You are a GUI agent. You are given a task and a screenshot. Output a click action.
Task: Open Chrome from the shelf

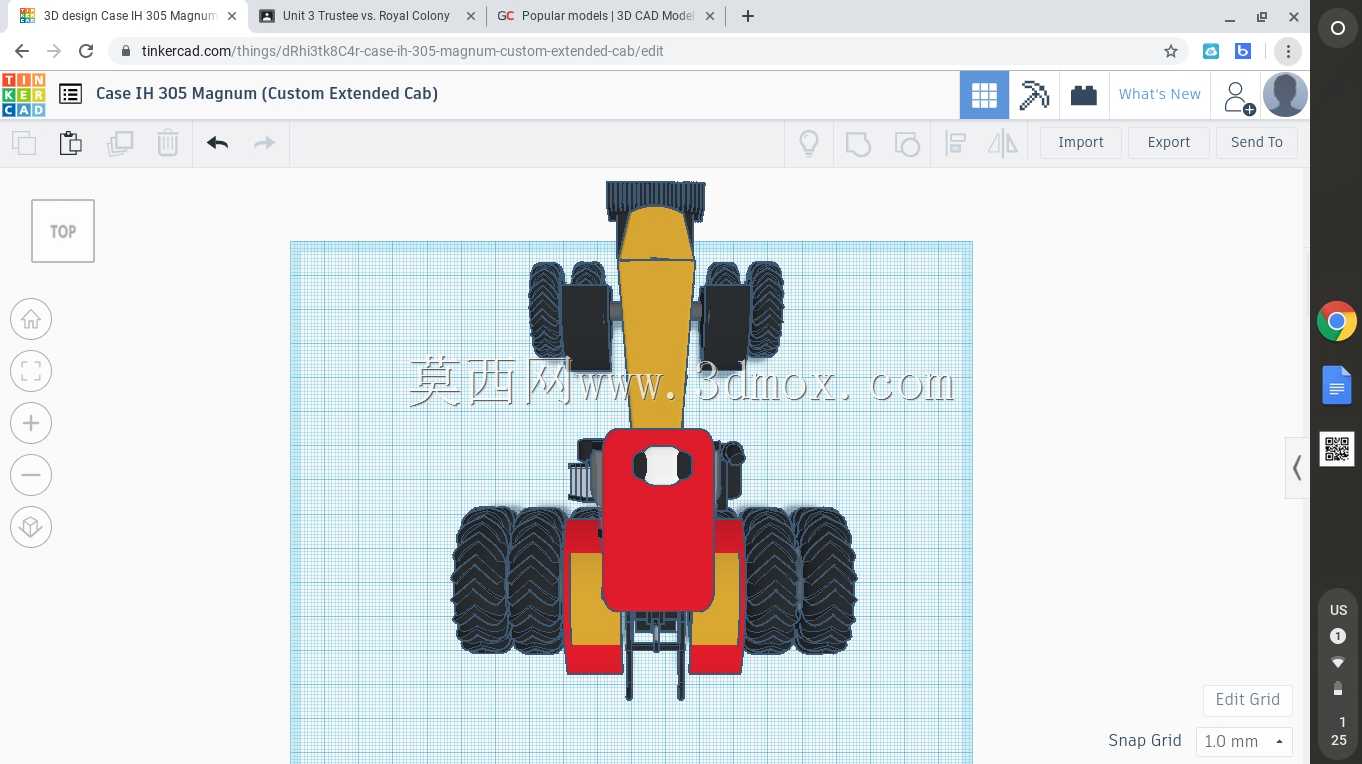[x=1337, y=322]
